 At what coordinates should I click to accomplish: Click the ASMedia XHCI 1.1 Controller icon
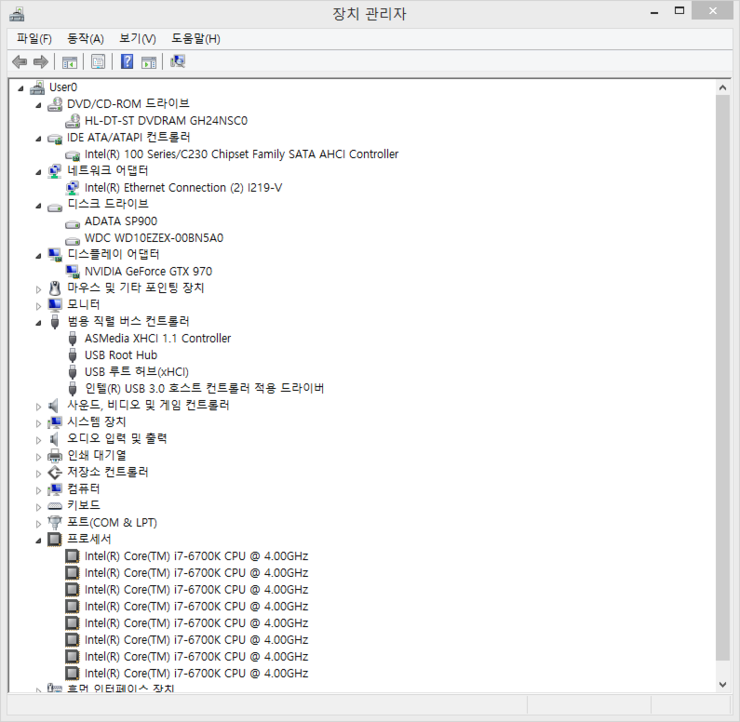[x=72, y=338]
